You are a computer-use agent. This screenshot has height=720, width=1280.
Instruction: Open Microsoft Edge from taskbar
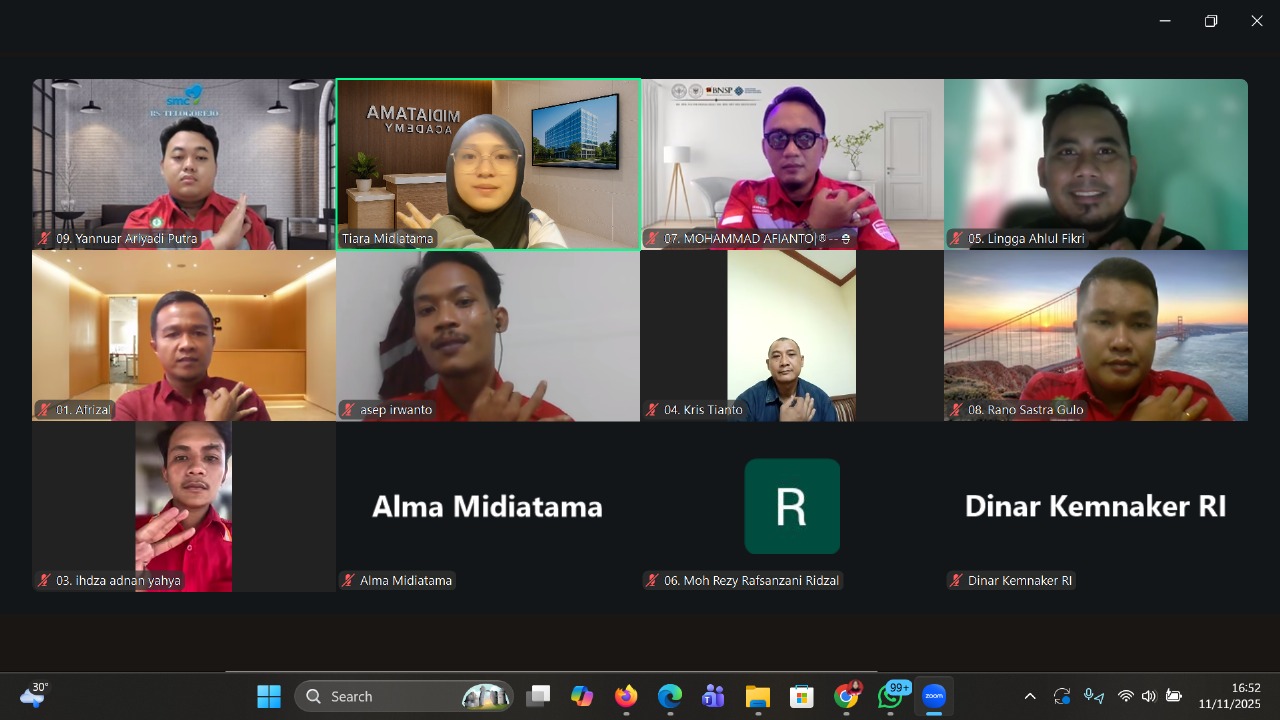click(669, 696)
